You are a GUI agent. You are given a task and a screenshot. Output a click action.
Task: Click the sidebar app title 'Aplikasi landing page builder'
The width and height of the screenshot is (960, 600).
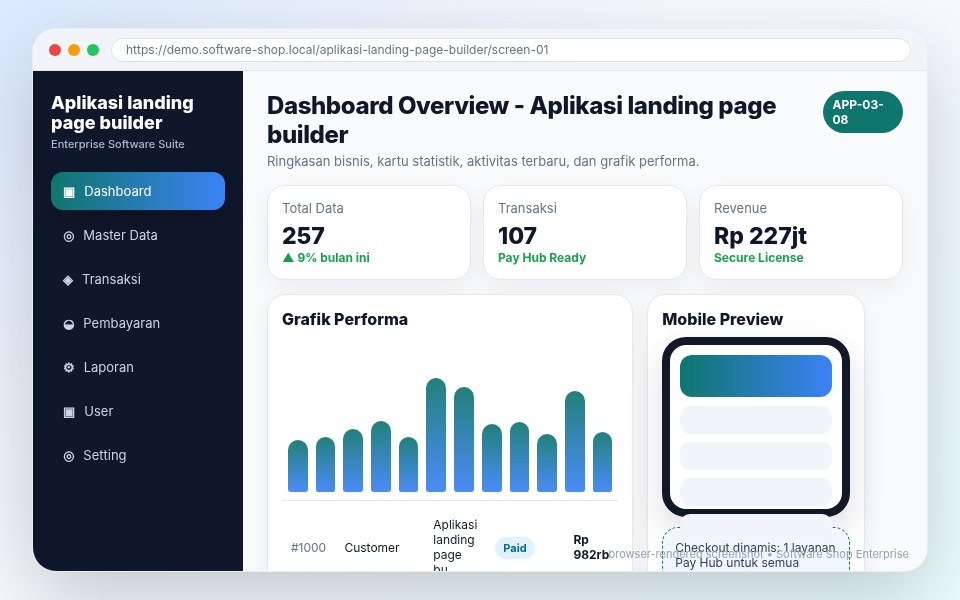pyautogui.click(x=122, y=113)
